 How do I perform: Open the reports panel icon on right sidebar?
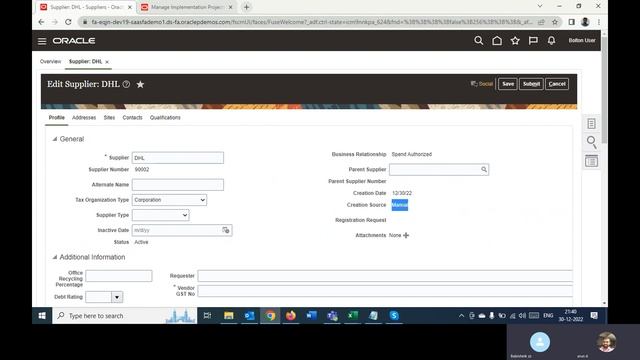[x=591, y=161]
